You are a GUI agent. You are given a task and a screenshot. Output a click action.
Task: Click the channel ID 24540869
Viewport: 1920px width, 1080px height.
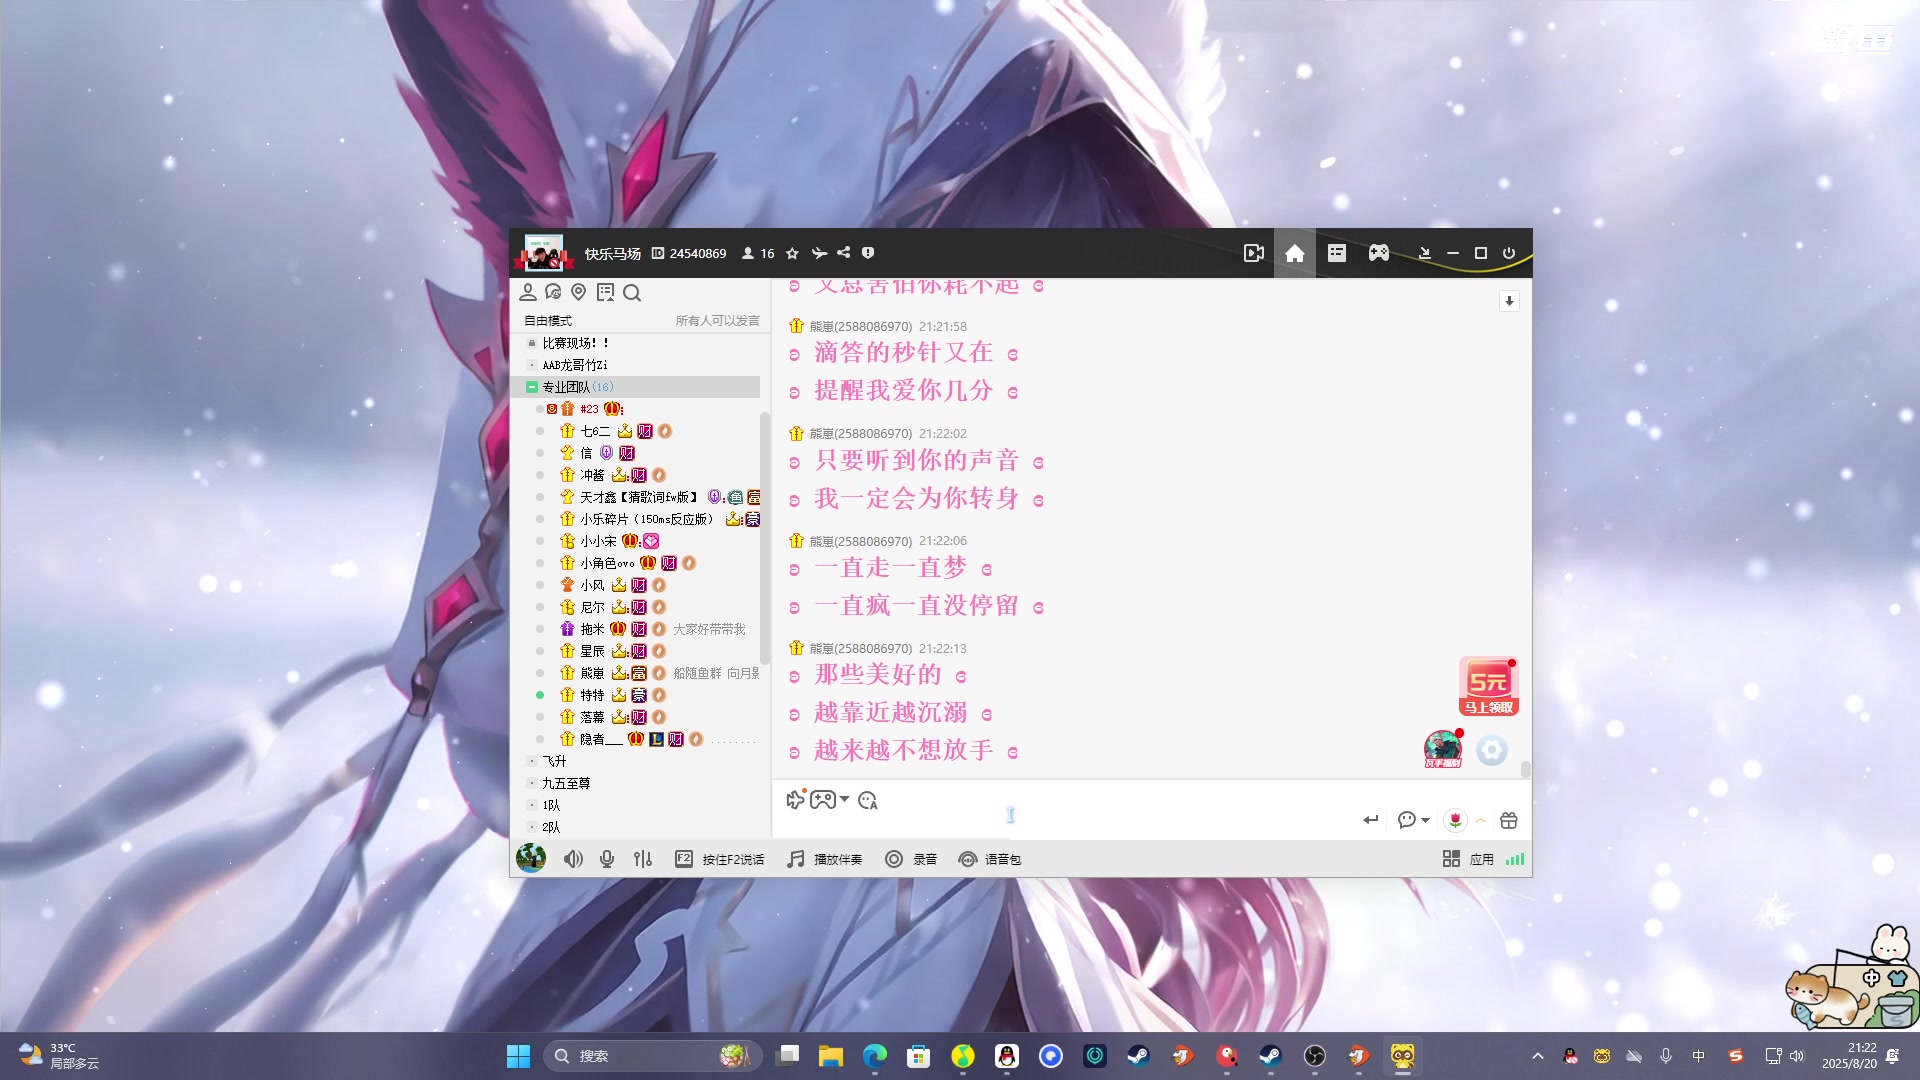[x=698, y=254]
